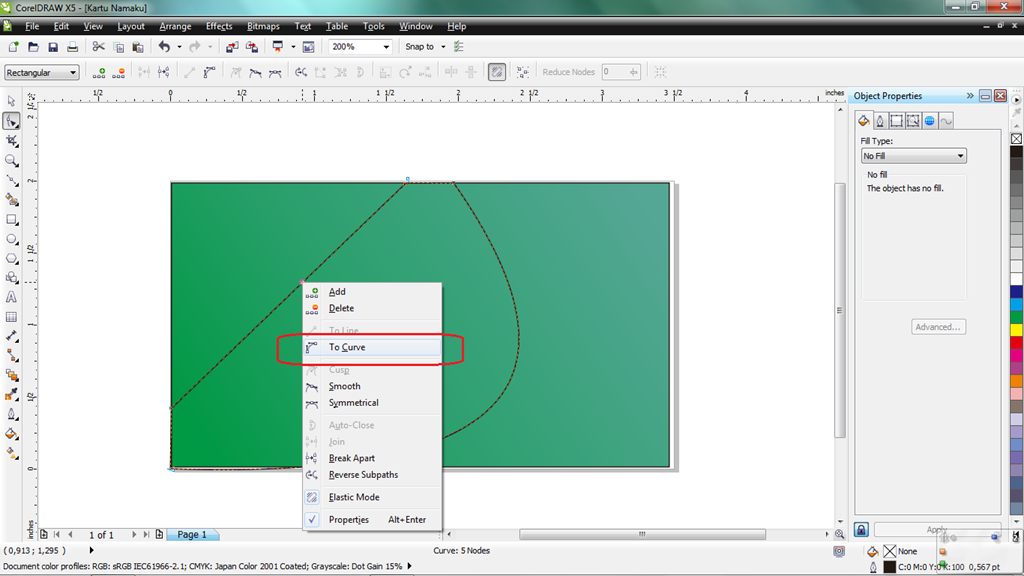
Task: Open the 200% zoom level dropdown
Action: 387,47
